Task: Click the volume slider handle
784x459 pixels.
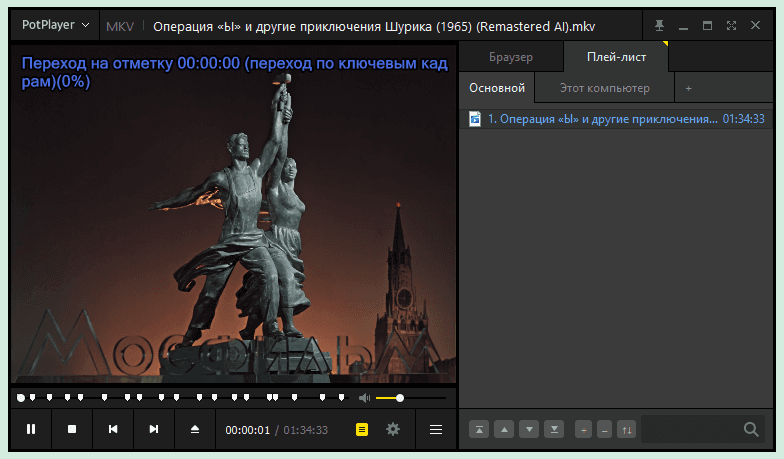Action: coord(400,398)
